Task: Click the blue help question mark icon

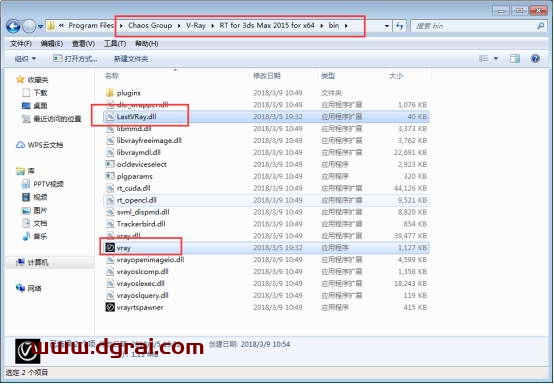Action: [535, 59]
